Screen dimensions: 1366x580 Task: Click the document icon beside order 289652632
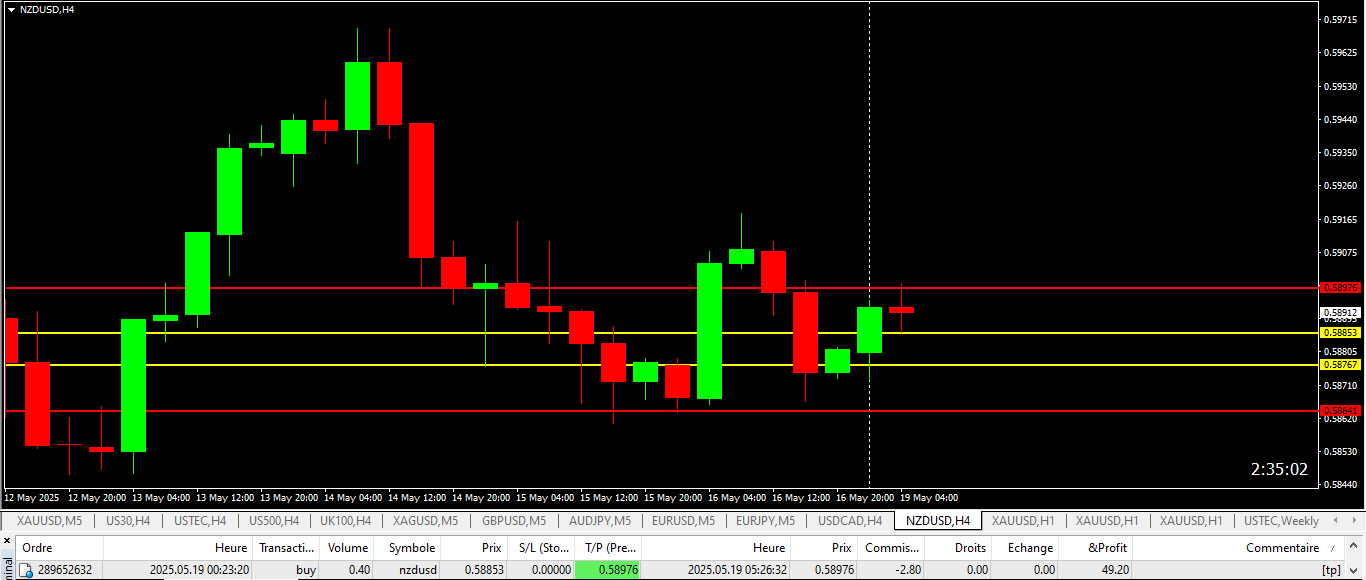[x=26, y=570]
